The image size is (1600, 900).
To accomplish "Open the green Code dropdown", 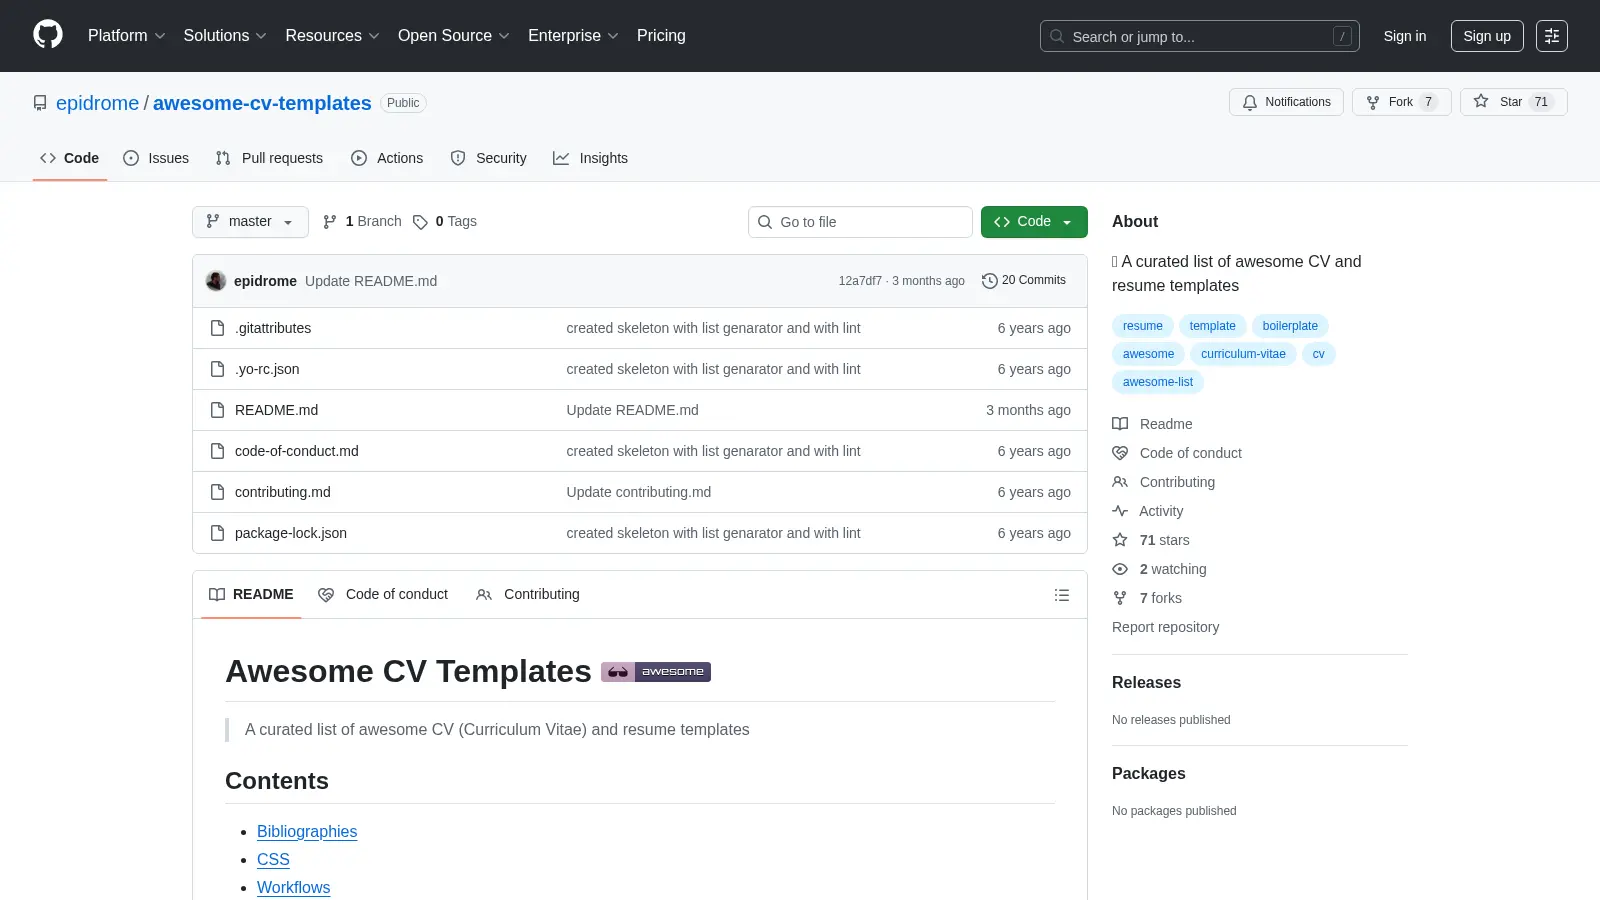I will pos(1034,222).
